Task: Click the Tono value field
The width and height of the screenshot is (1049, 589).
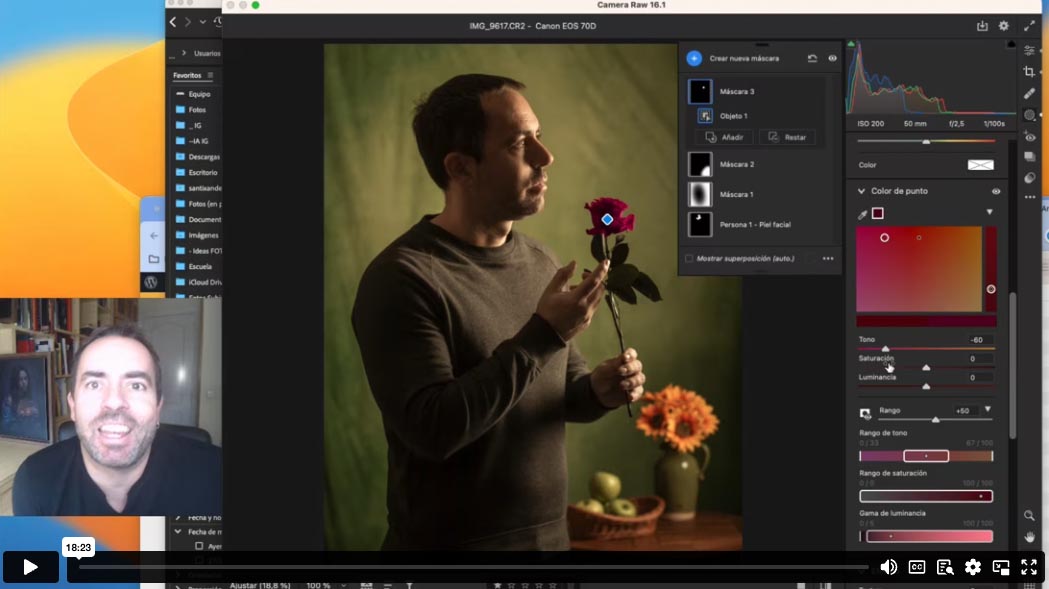Action: (977, 340)
